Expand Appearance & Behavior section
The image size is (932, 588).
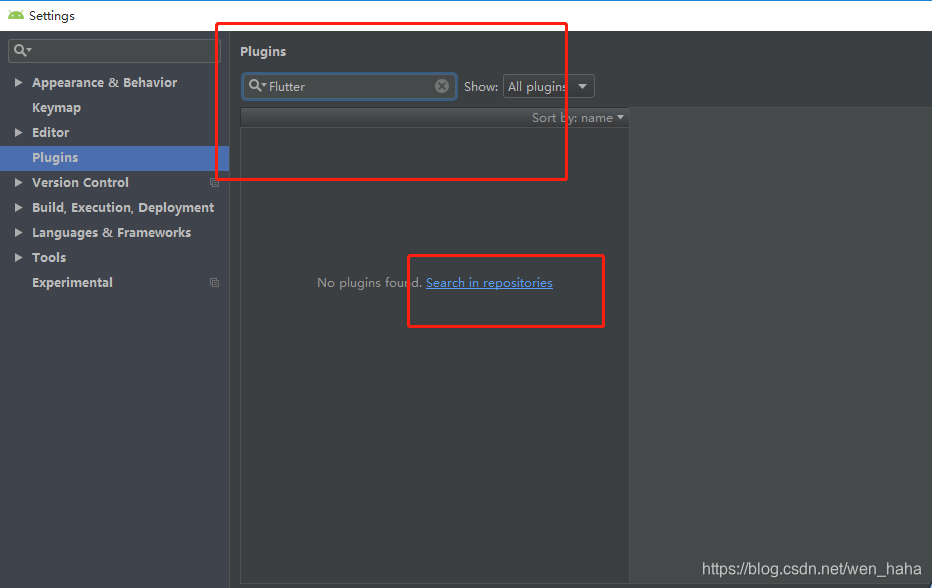tap(18, 83)
